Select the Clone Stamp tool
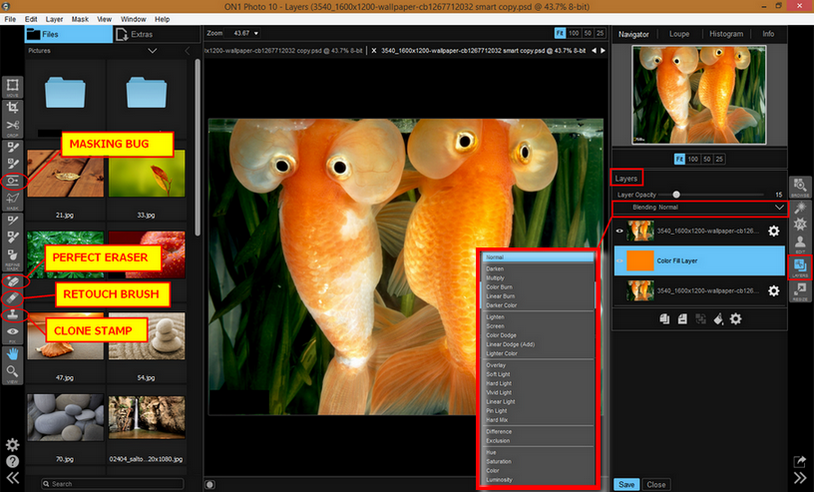This screenshot has height=492, width=814. pyautogui.click(x=12, y=315)
